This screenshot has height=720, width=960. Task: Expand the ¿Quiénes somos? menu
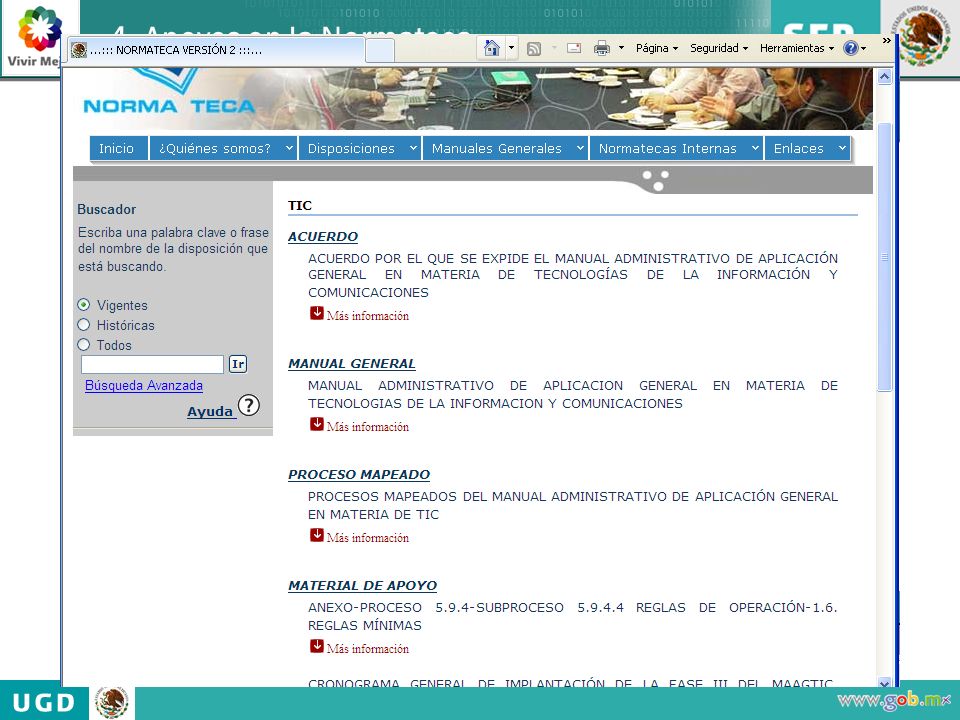[x=223, y=148]
